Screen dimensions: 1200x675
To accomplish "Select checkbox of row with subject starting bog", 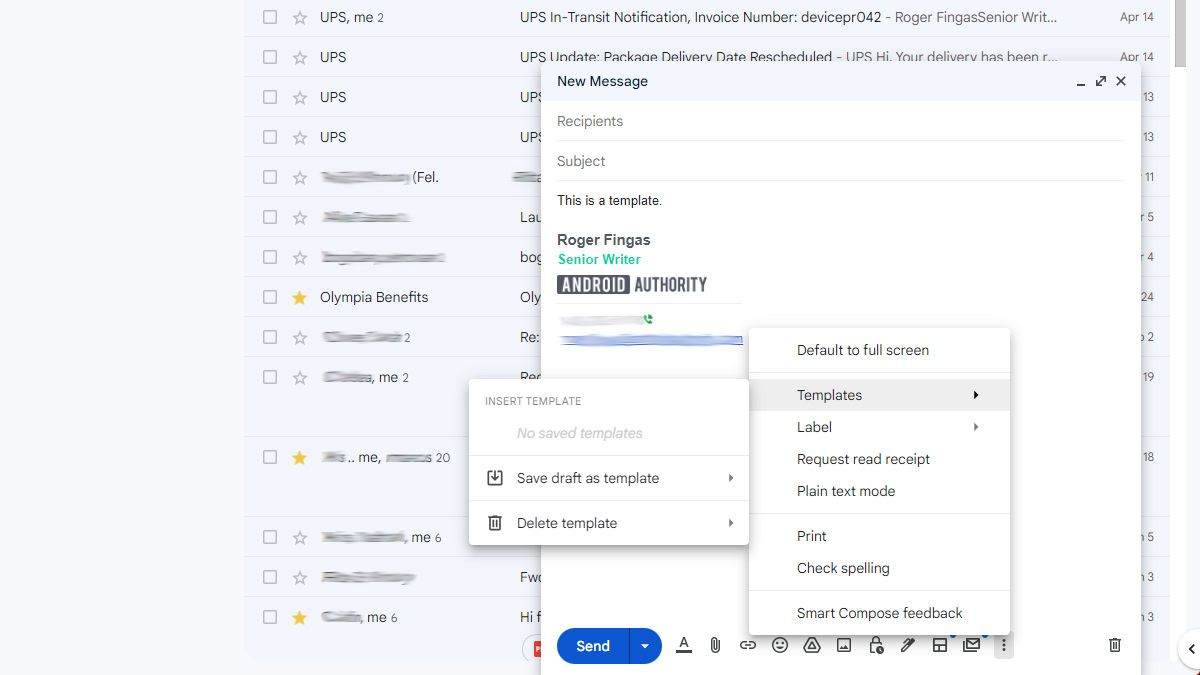I will 270,257.
